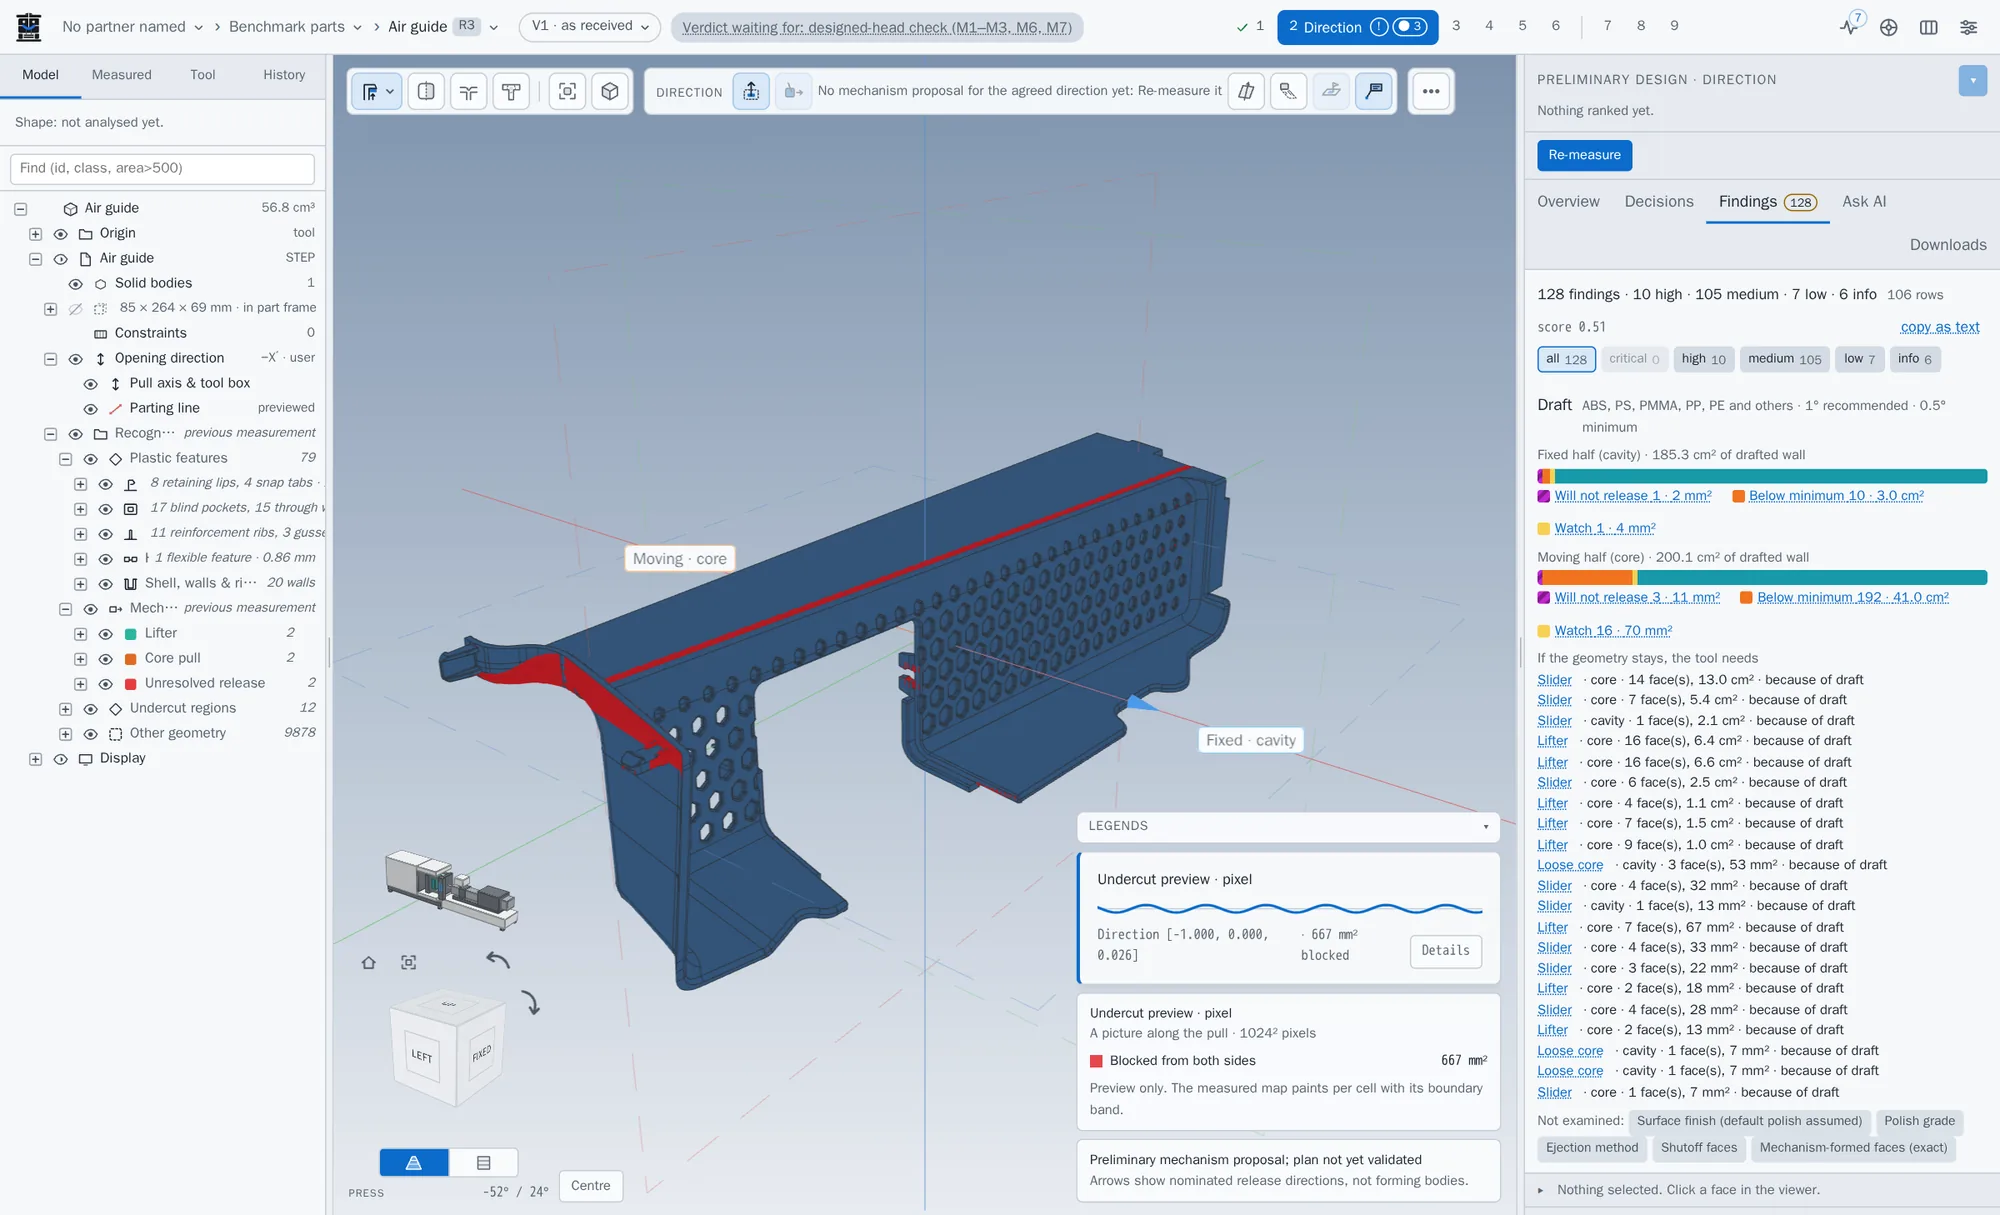The width and height of the screenshot is (2000, 1215).
Task: Click the fit-to-view icon in the viewer toolbar
Action: click(567, 91)
